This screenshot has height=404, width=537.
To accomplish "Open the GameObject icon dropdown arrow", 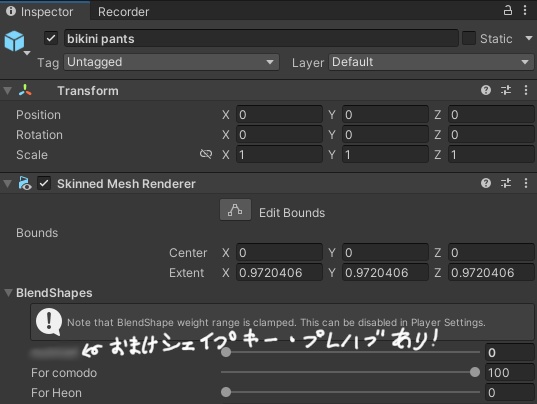I will pyautogui.click(x=27, y=53).
